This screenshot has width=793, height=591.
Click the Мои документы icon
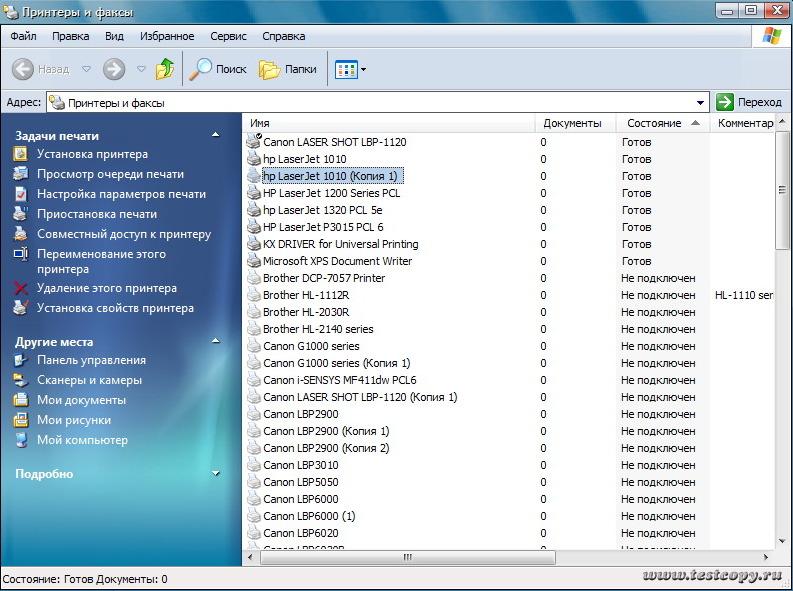(x=21, y=400)
